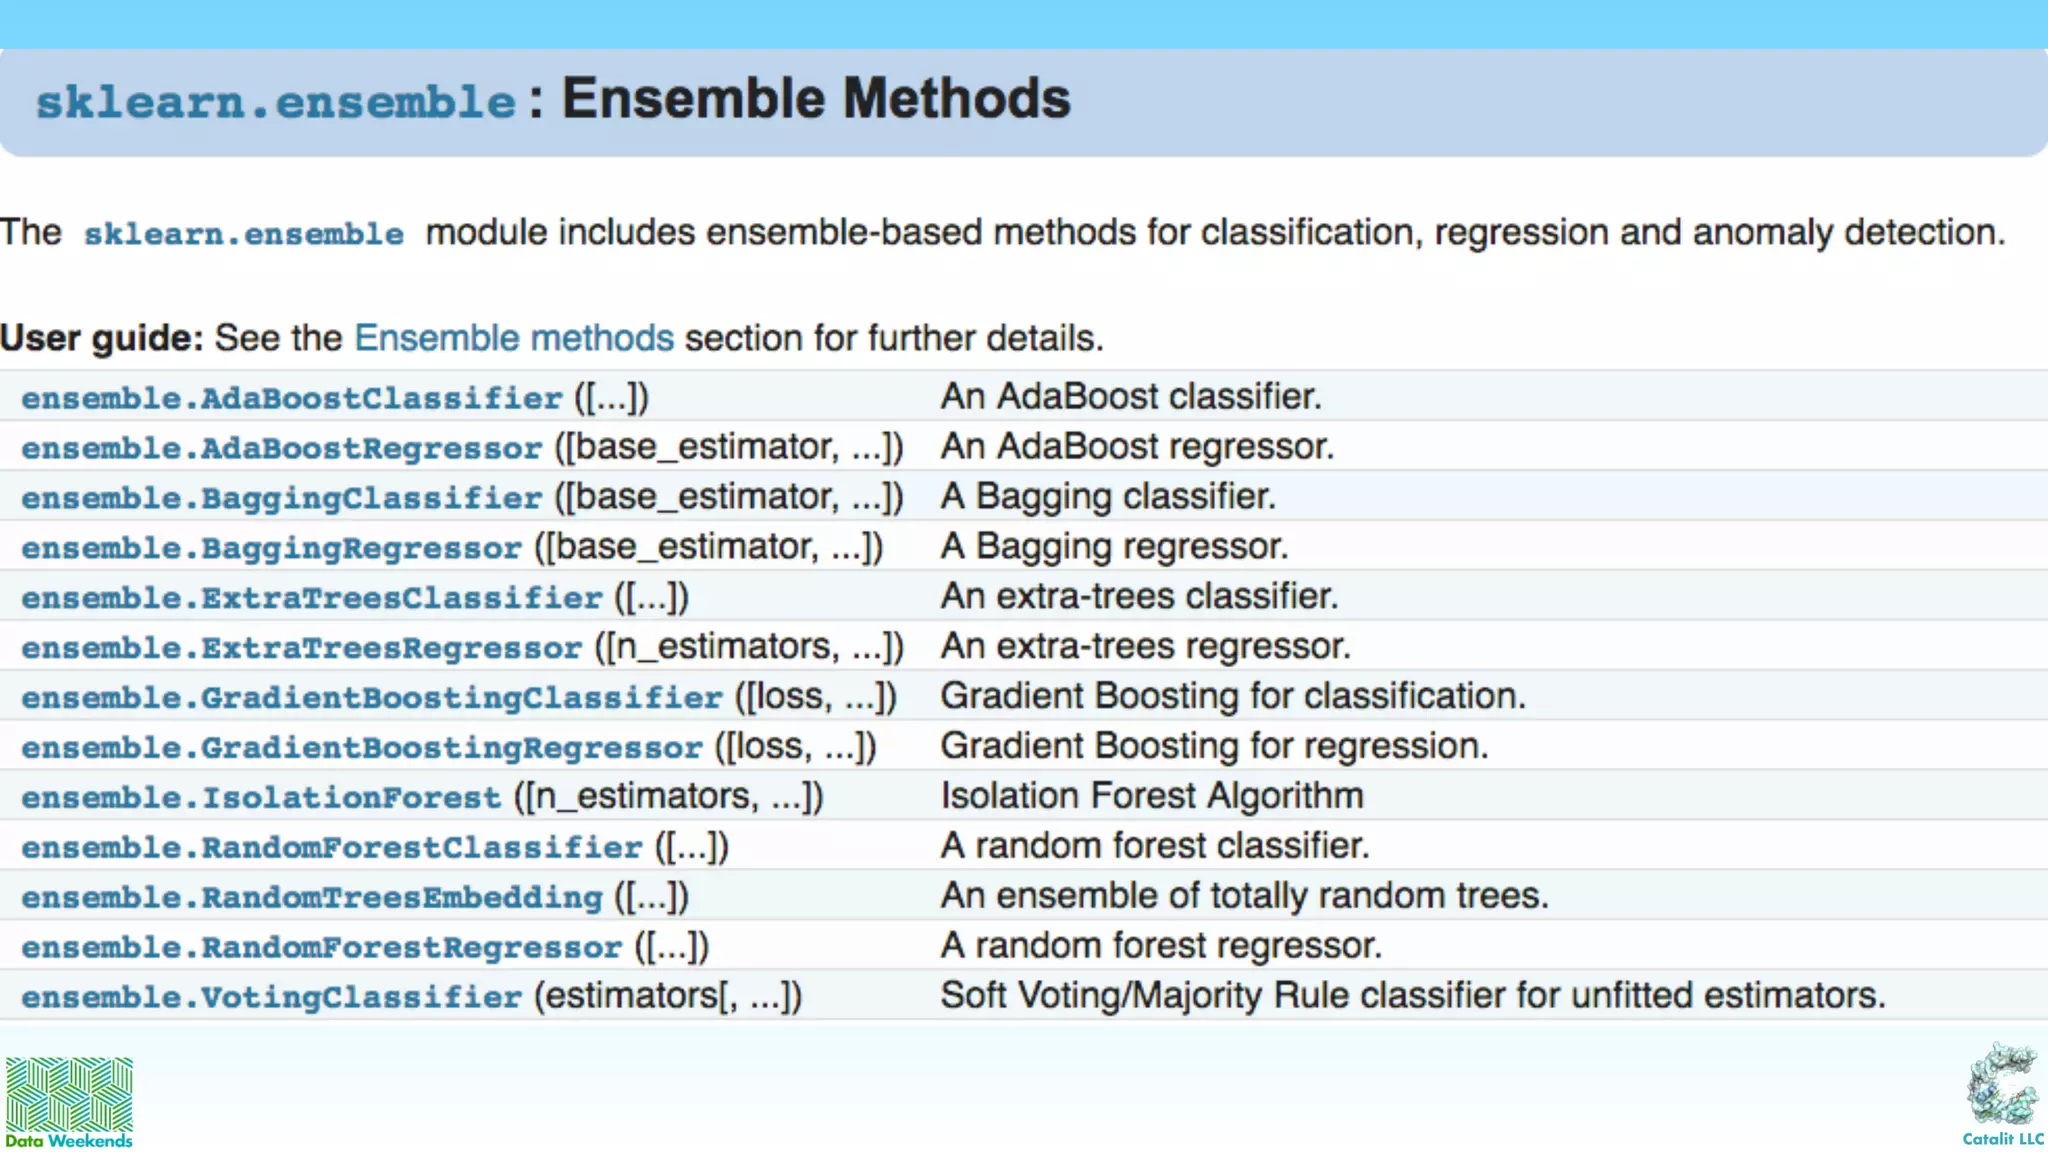Open ensemble.AdaBoostRegressor documentation link
The height and width of the screenshot is (1152, 2048).
281,448
